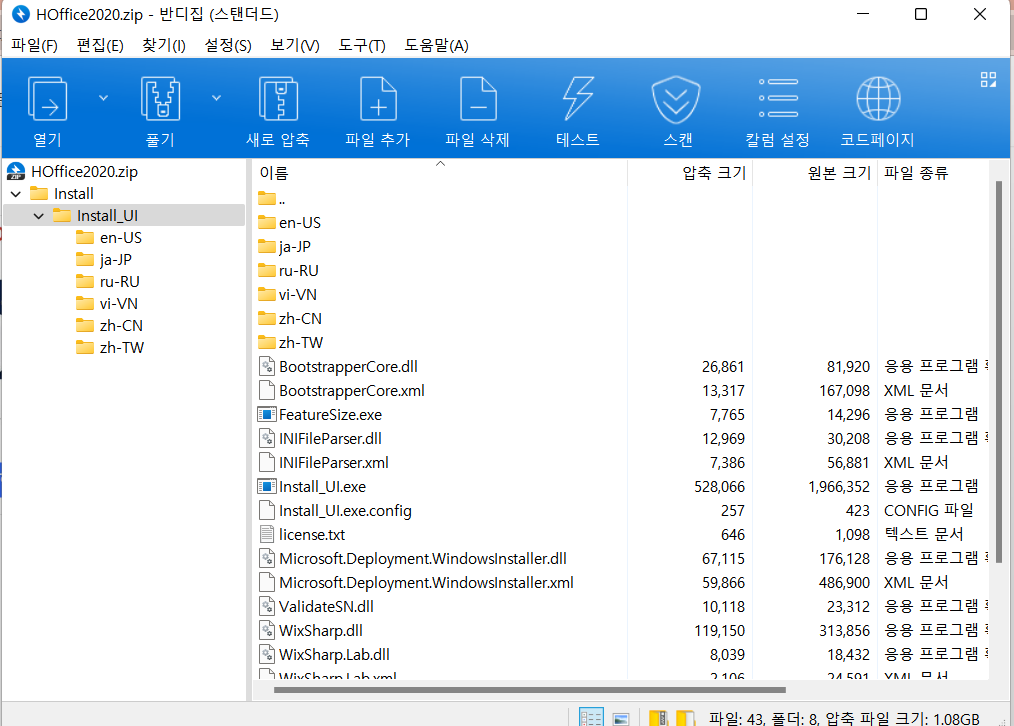Screen dimensions: 1014x726
Task: Select FeatureSize.exe file icon
Action: 266,414
